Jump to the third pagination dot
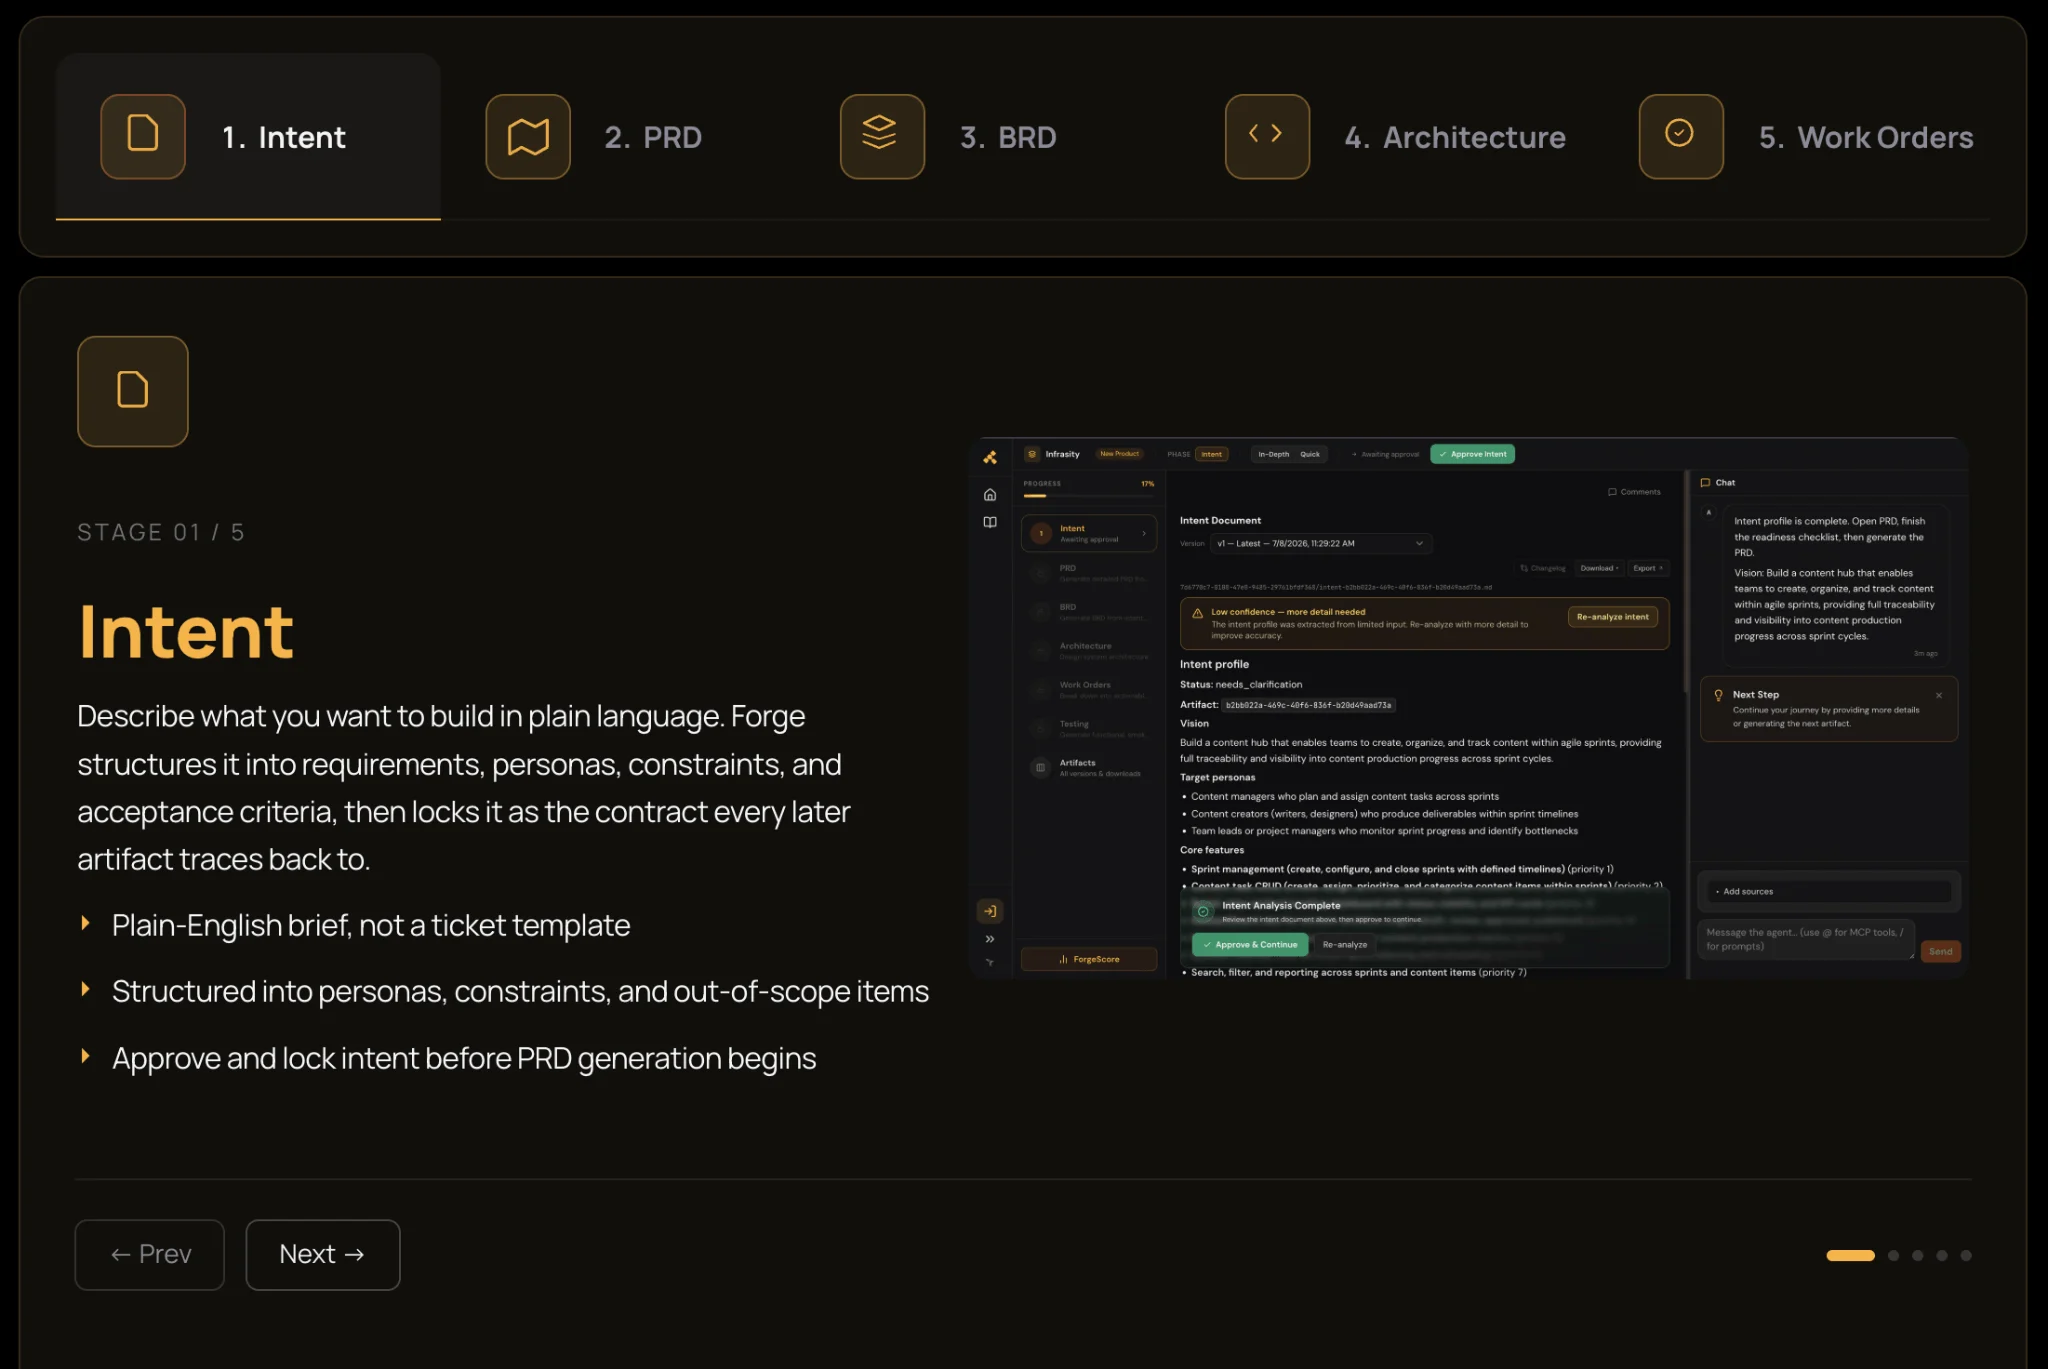 [x=1917, y=1255]
